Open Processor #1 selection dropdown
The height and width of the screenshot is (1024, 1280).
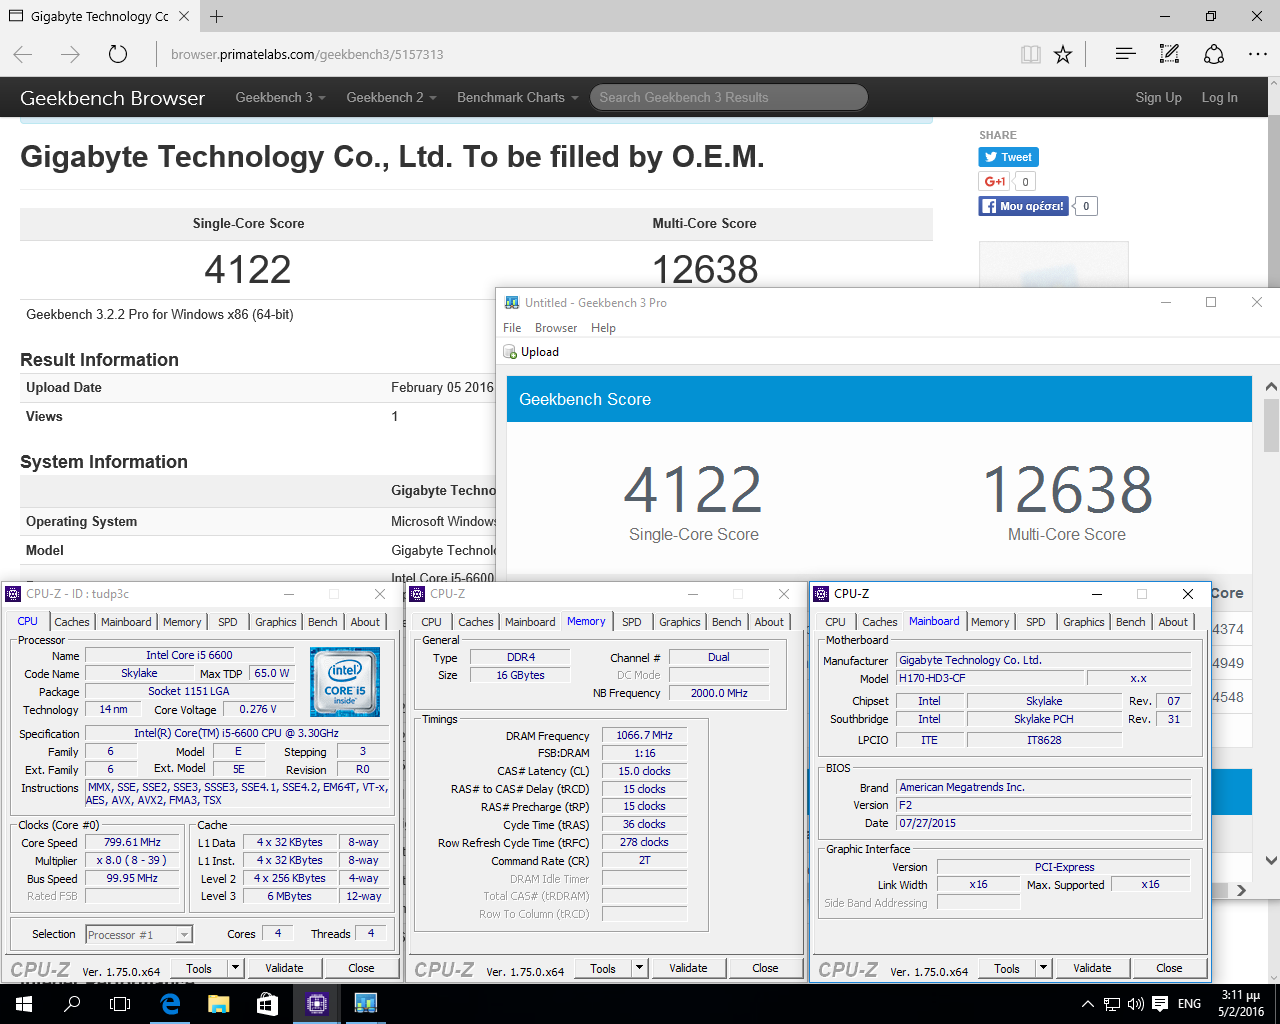tap(184, 935)
